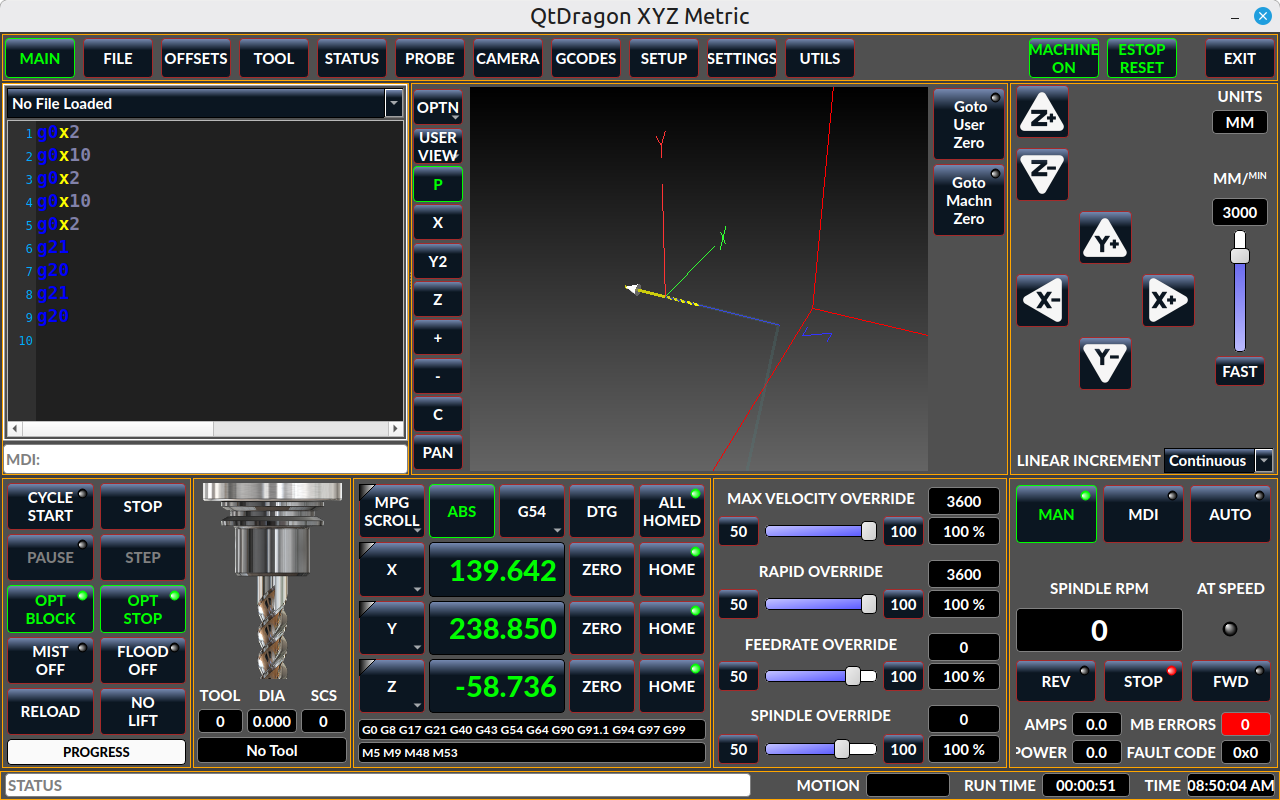Jog right using X+ arrow icon
This screenshot has height=800, width=1280.
1168,301
